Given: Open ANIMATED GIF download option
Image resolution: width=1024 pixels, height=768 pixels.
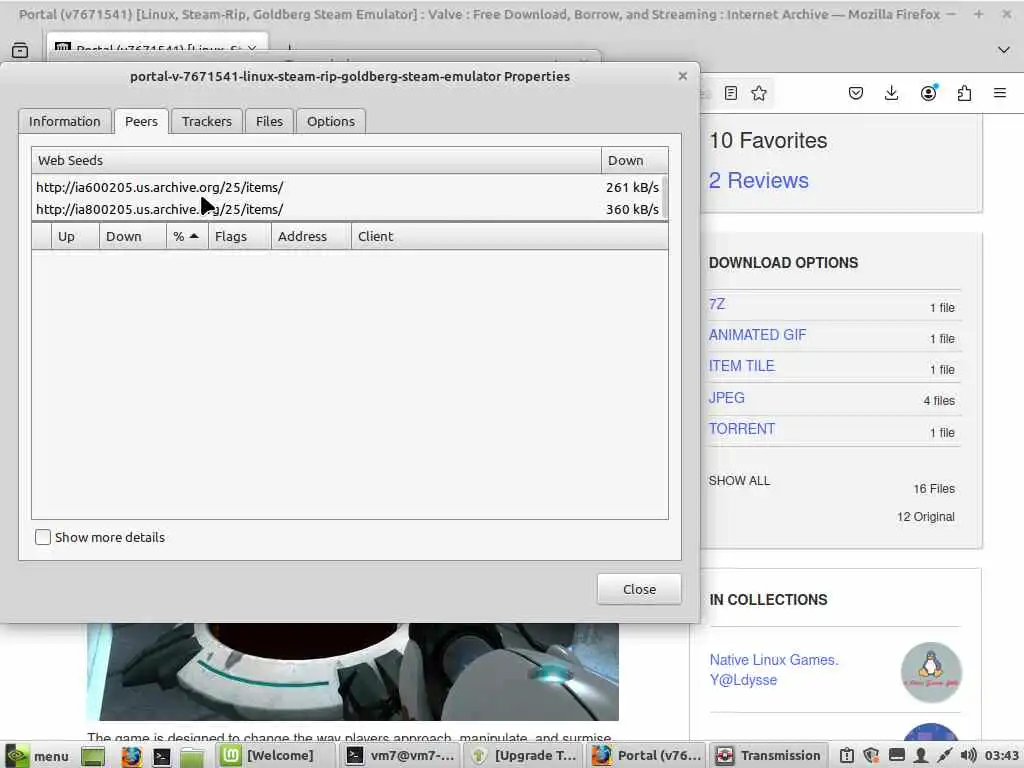Looking at the screenshot, I should coord(757,335).
